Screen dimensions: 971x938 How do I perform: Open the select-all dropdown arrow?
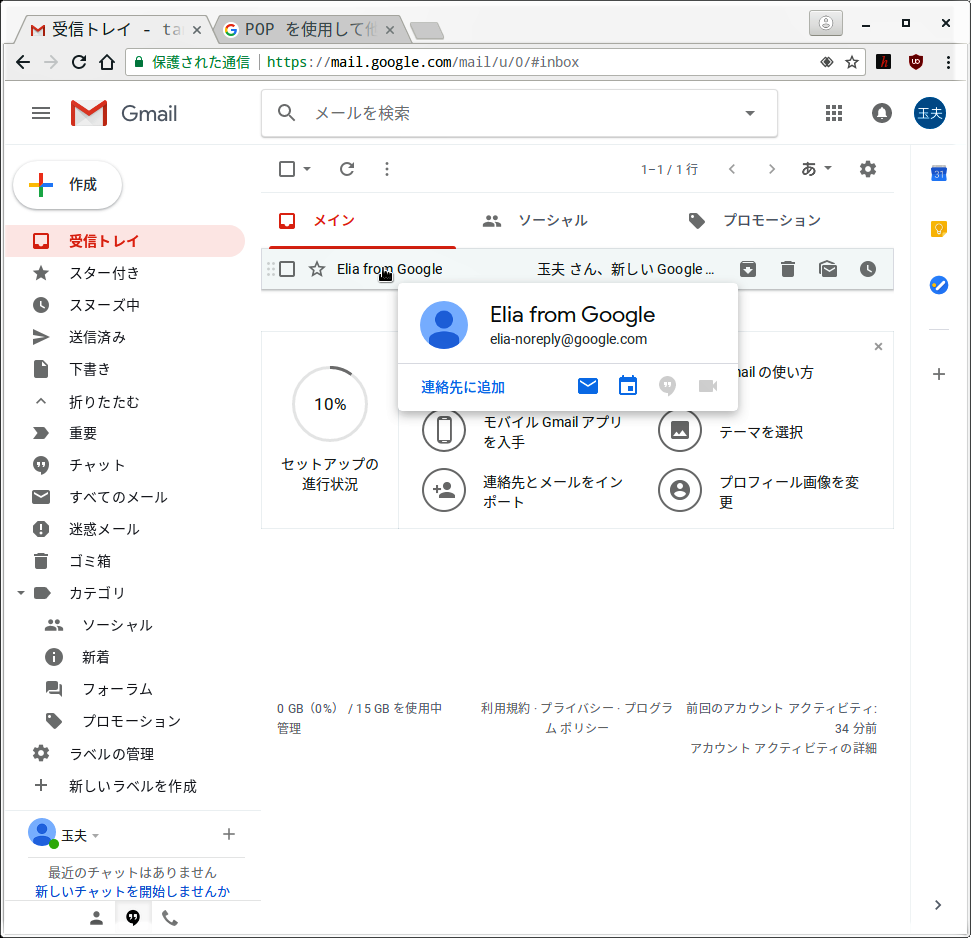point(307,169)
